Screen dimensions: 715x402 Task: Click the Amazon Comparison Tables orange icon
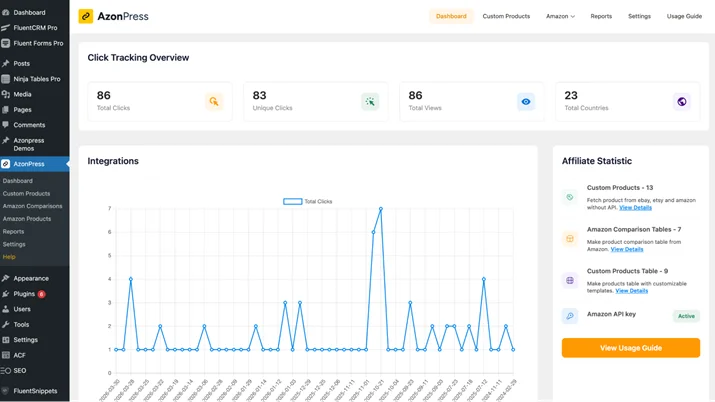(570, 239)
